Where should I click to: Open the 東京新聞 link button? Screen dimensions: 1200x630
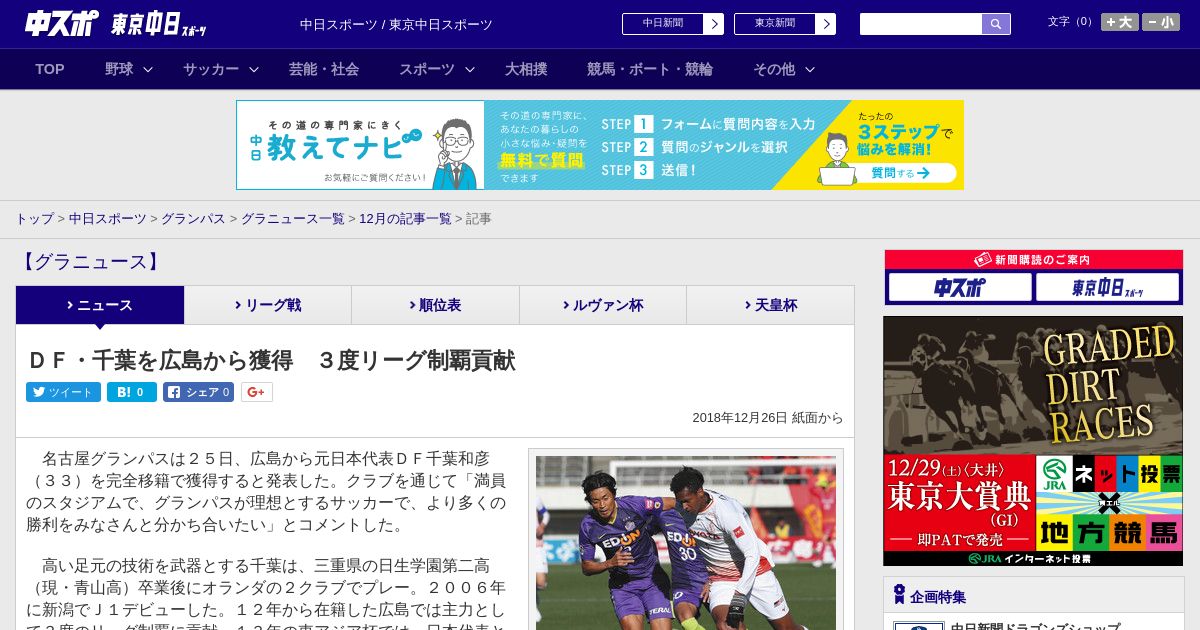coord(774,24)
